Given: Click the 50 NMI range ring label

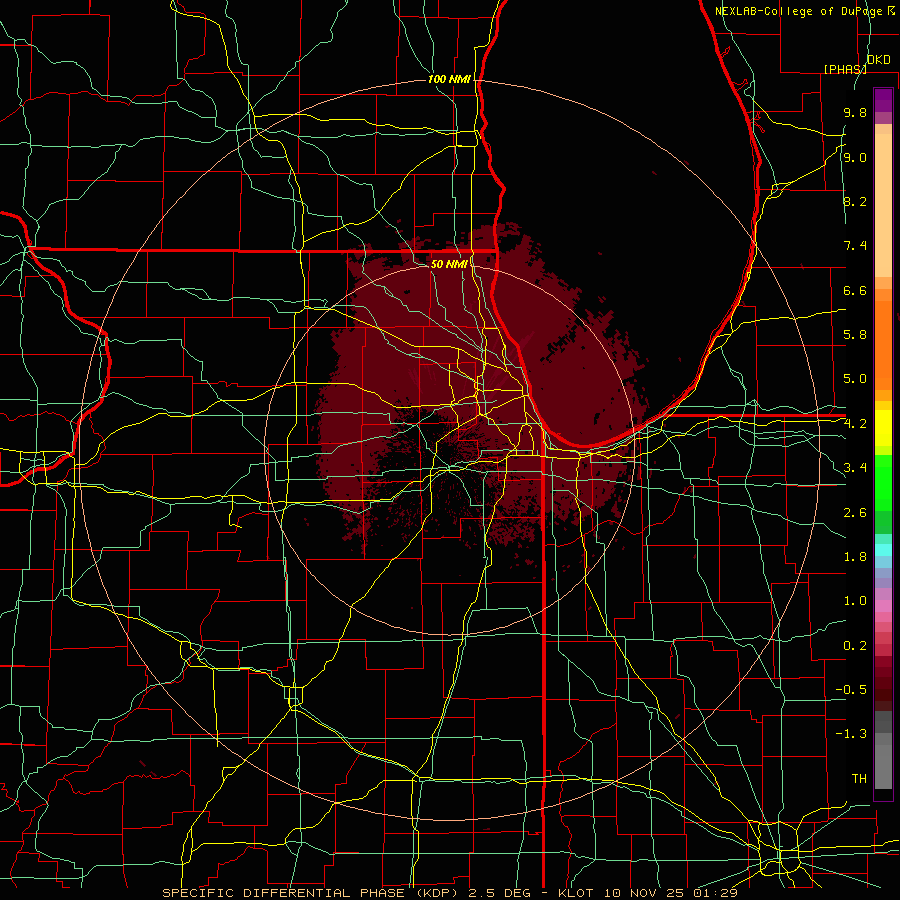Looking at the screenshot, I should [449, 264].
